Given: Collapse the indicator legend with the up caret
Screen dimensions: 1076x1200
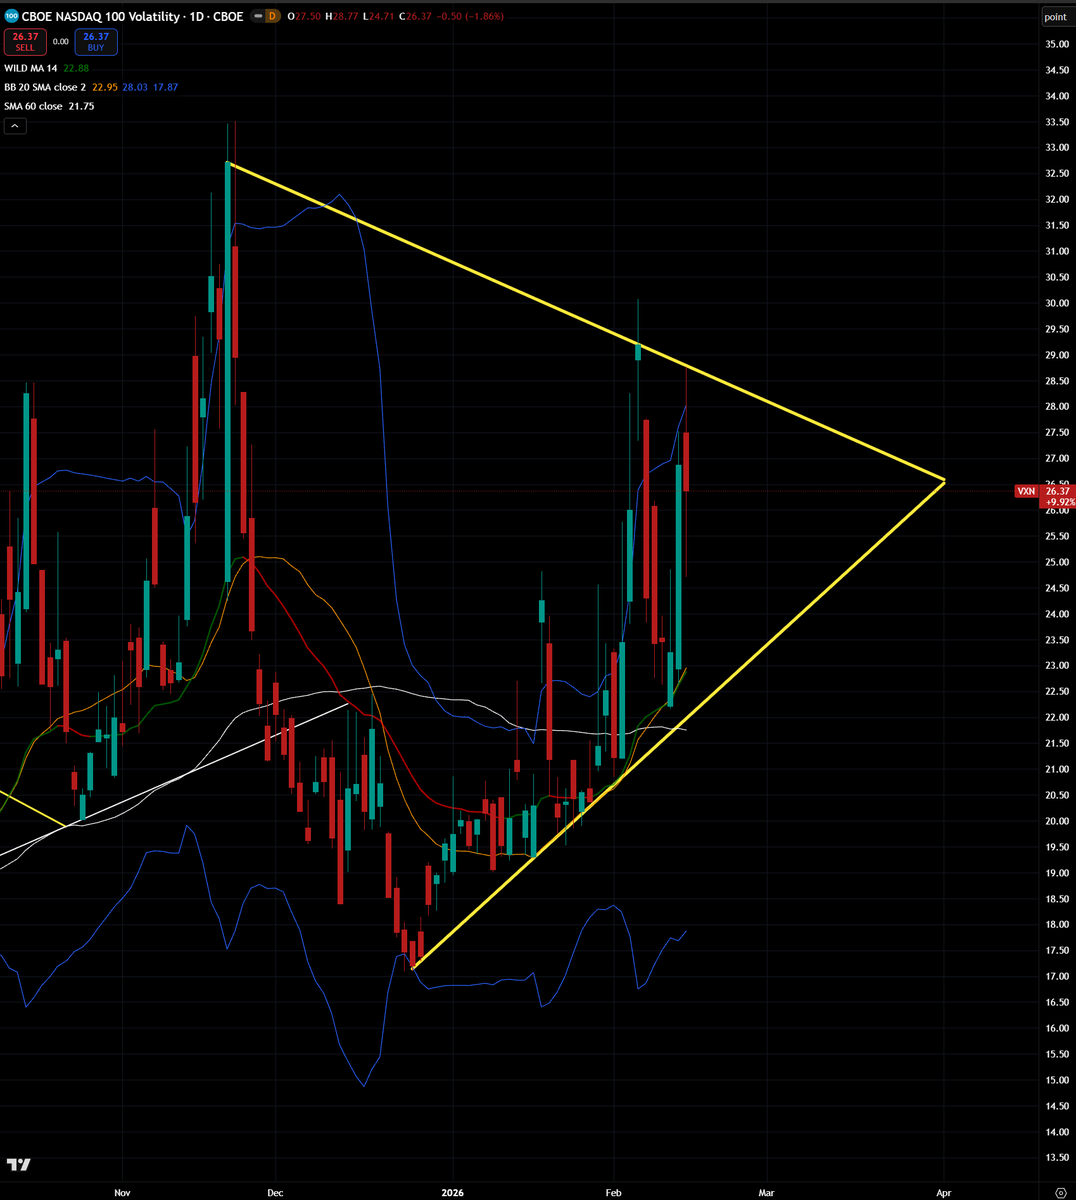Looking at the screenshot, I should coord(15,125).
